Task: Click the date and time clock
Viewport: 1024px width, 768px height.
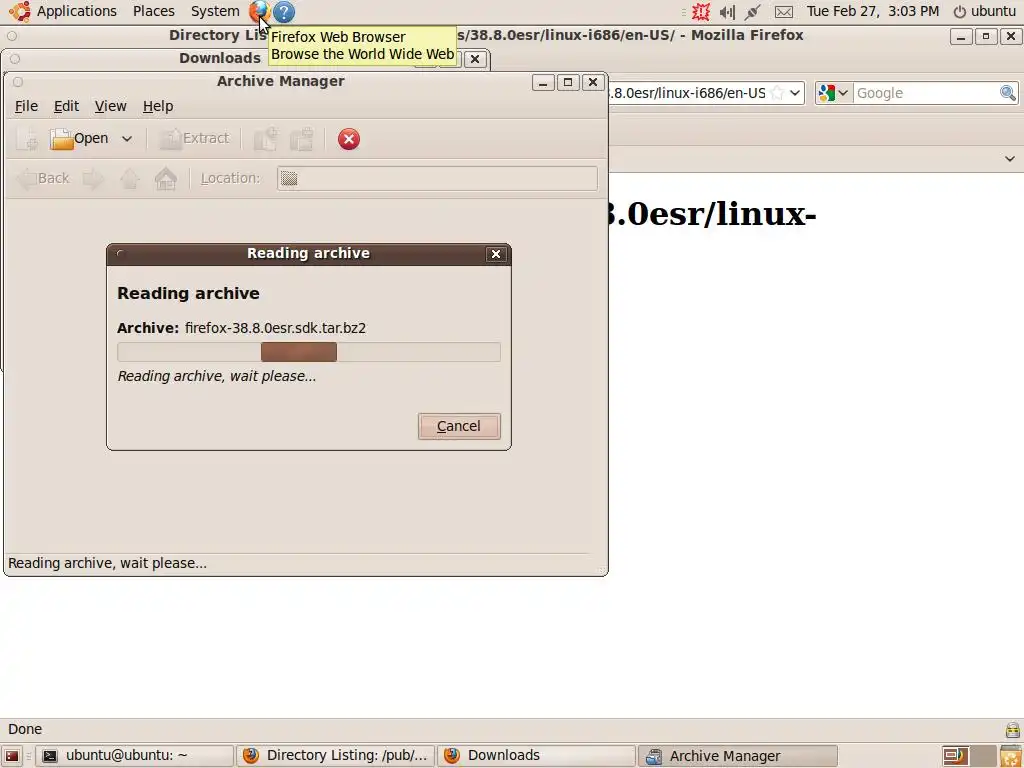Action: 872,11
